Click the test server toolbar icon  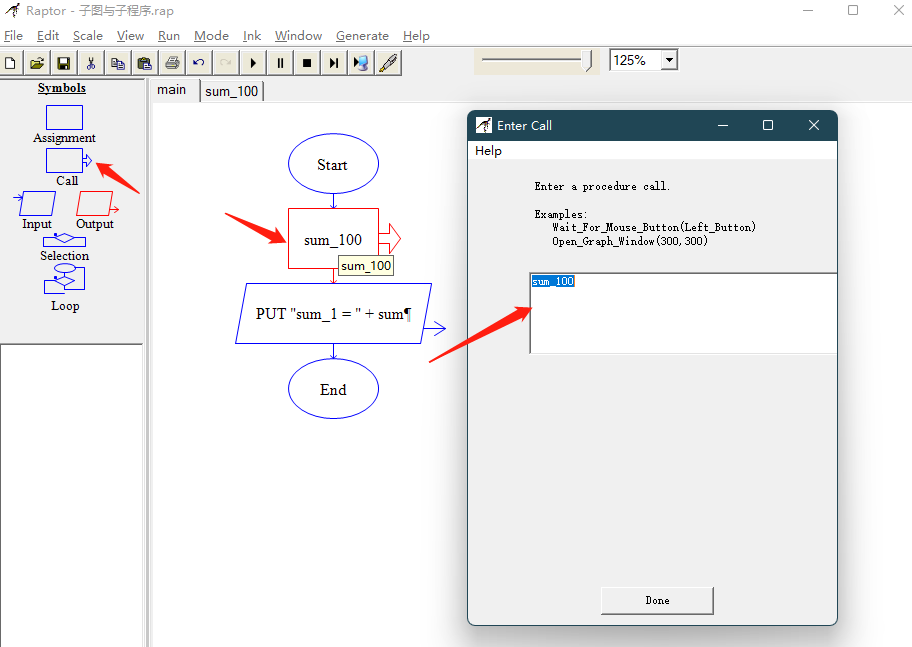[361, 63]
